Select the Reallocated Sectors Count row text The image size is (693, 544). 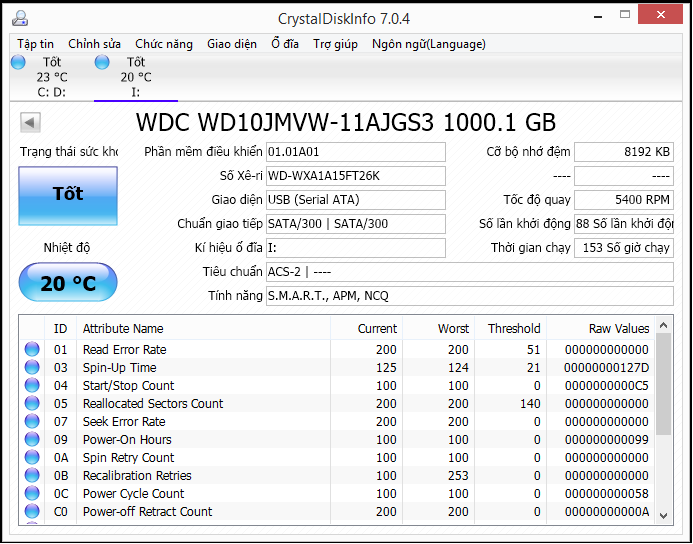click(153, 403)
